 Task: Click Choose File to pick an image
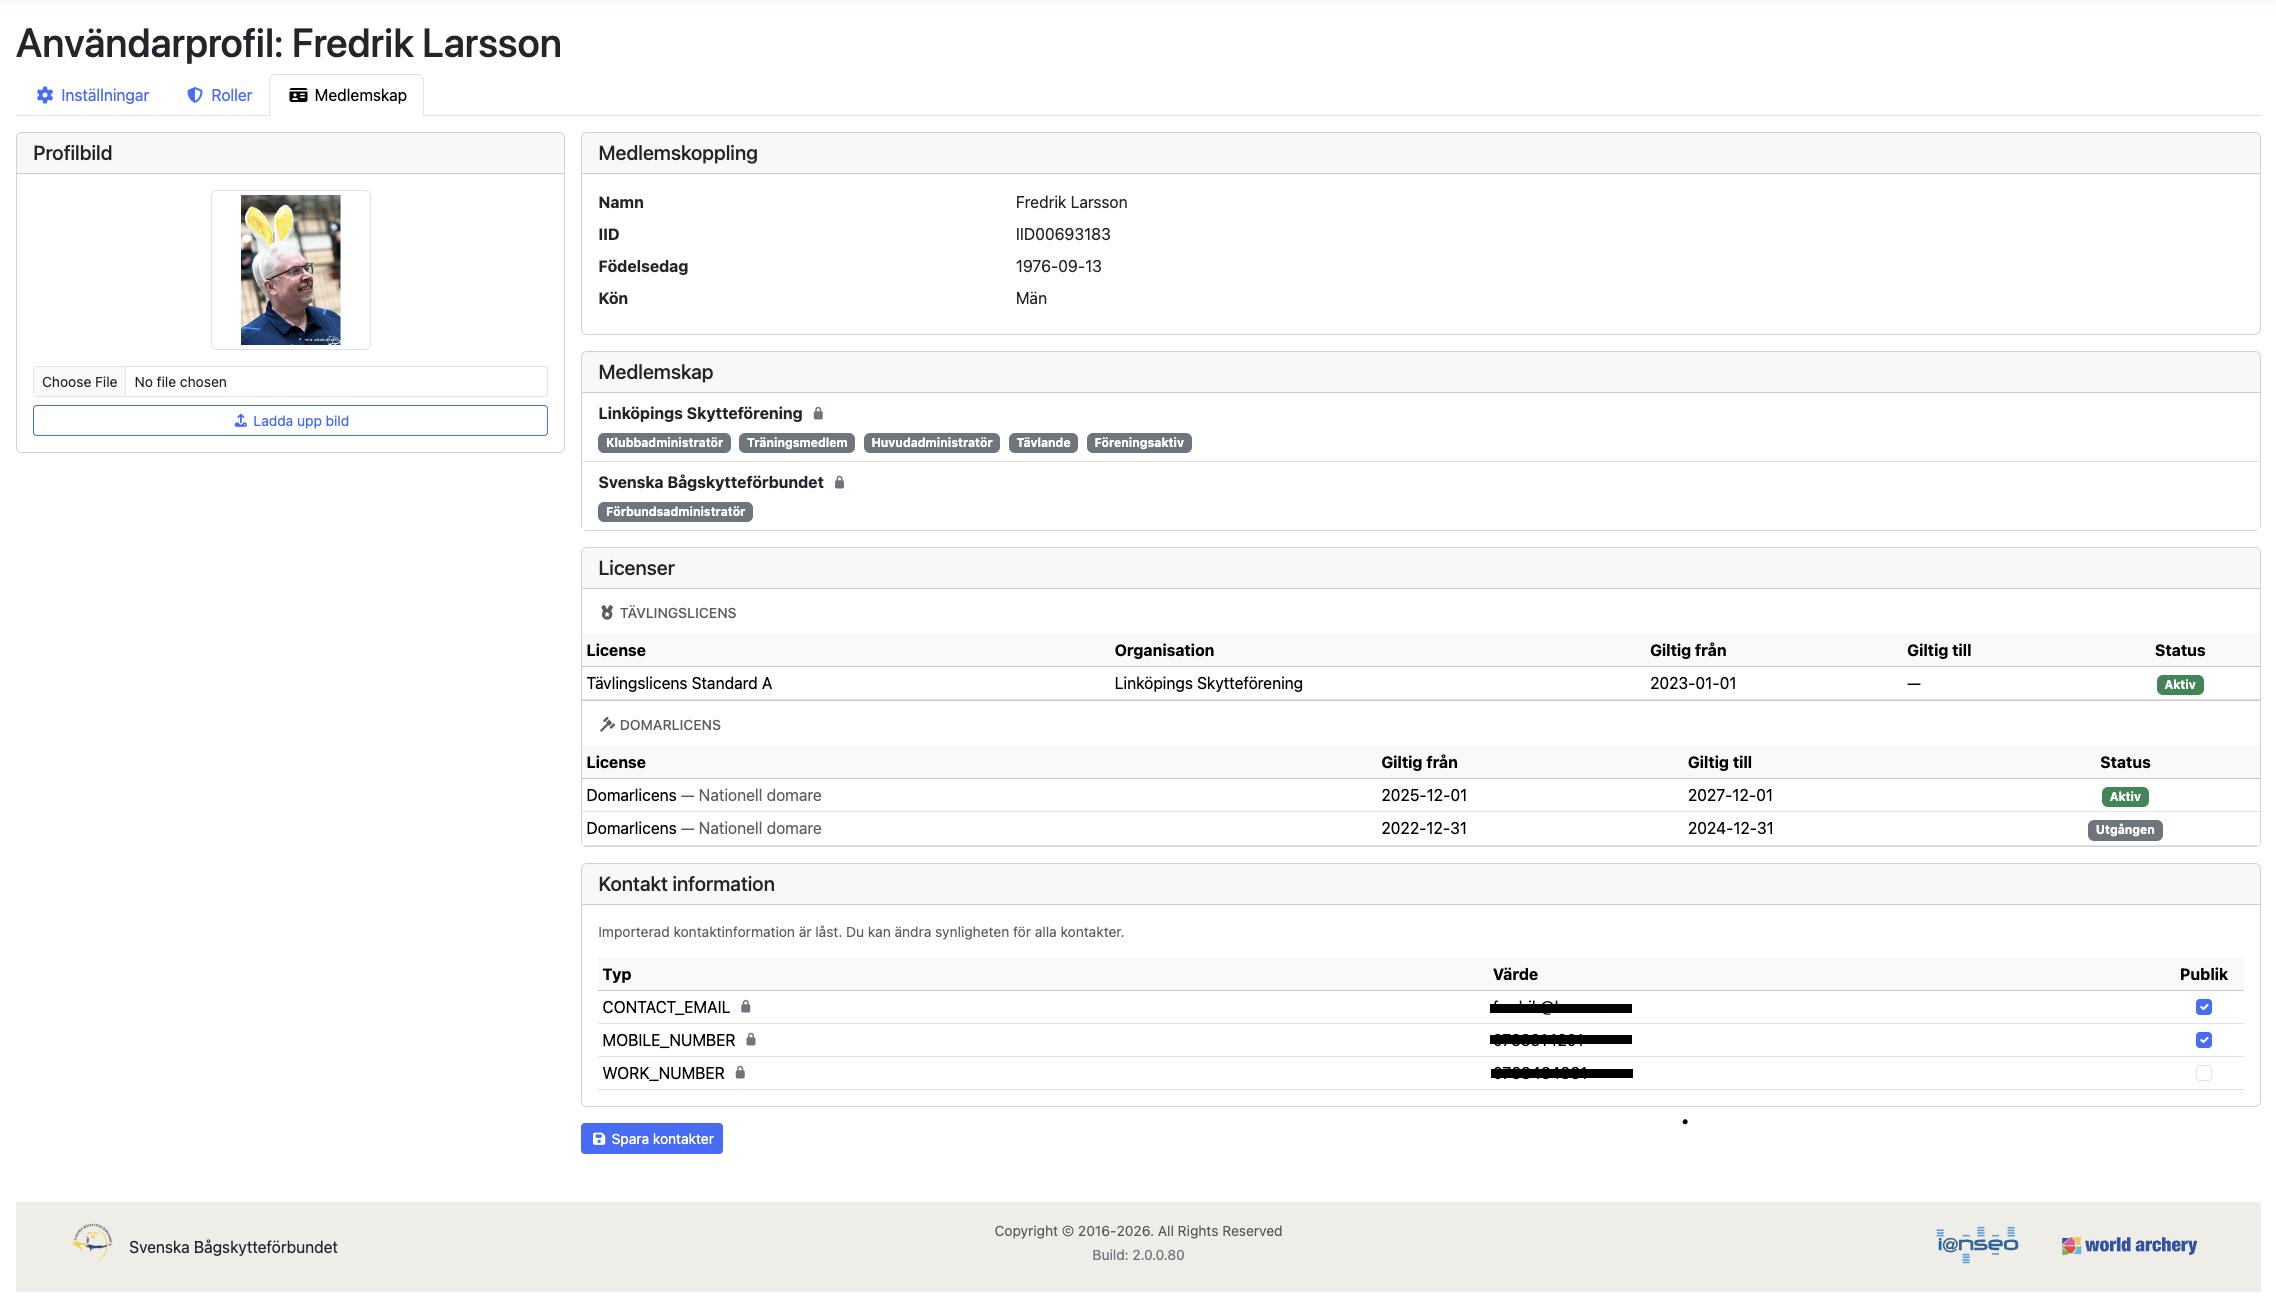[x=80, y=382]
